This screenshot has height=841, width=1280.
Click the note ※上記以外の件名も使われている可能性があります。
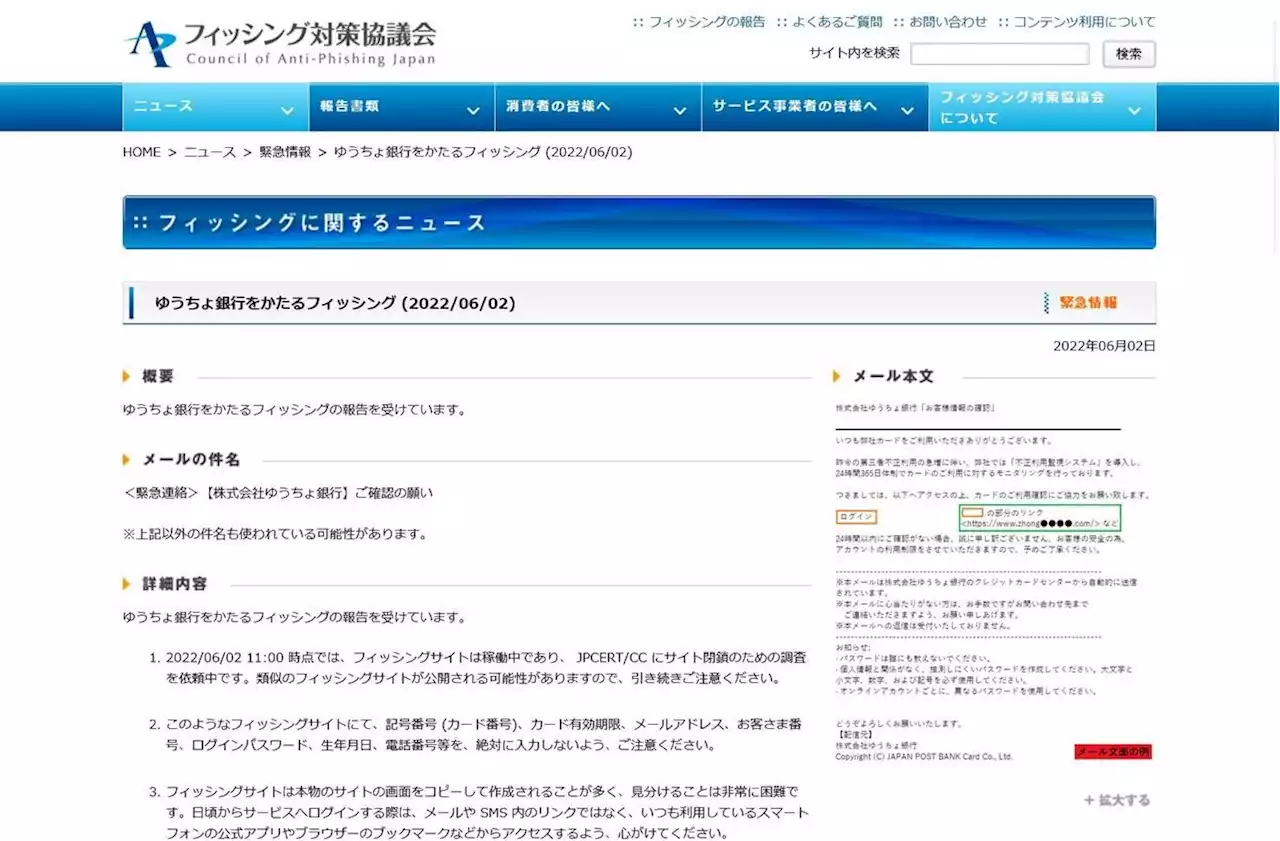(x=275, y=534)
